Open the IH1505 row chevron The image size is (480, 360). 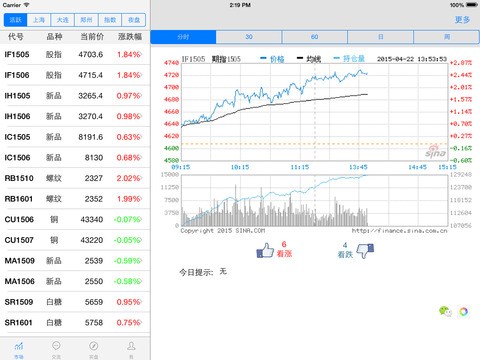click(141, 96)
